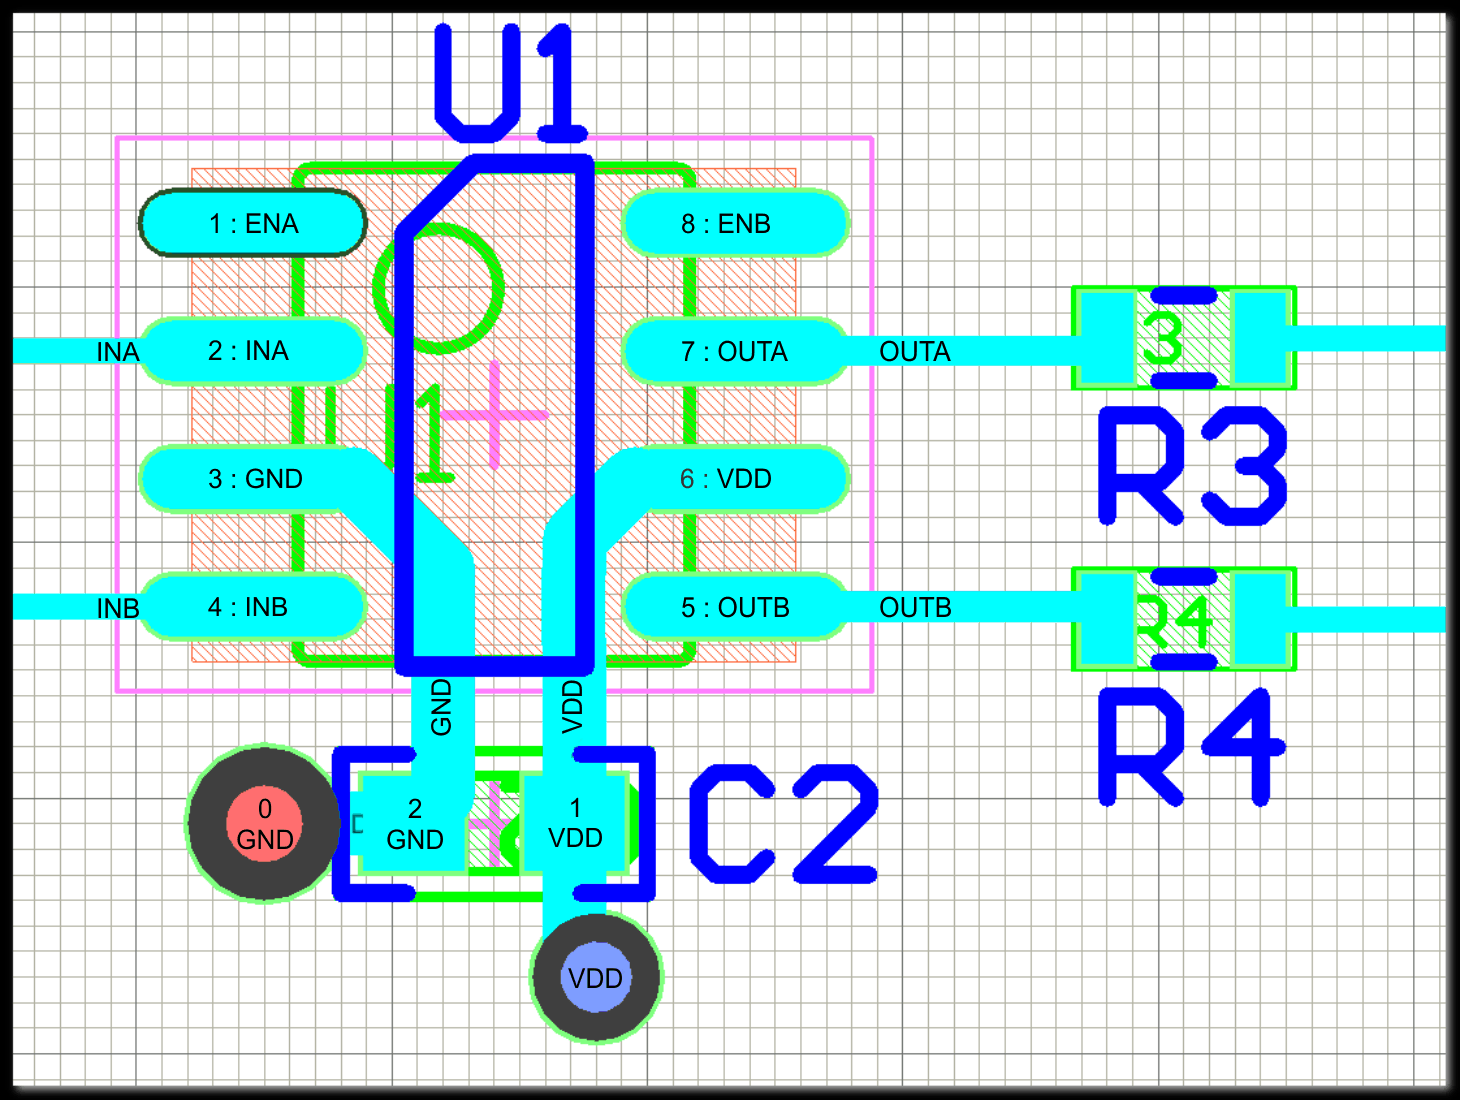The width and height of the screenshot is (1460, 1100).
Task: Click the right pad of resistor R3
Action: [1259, 338]
